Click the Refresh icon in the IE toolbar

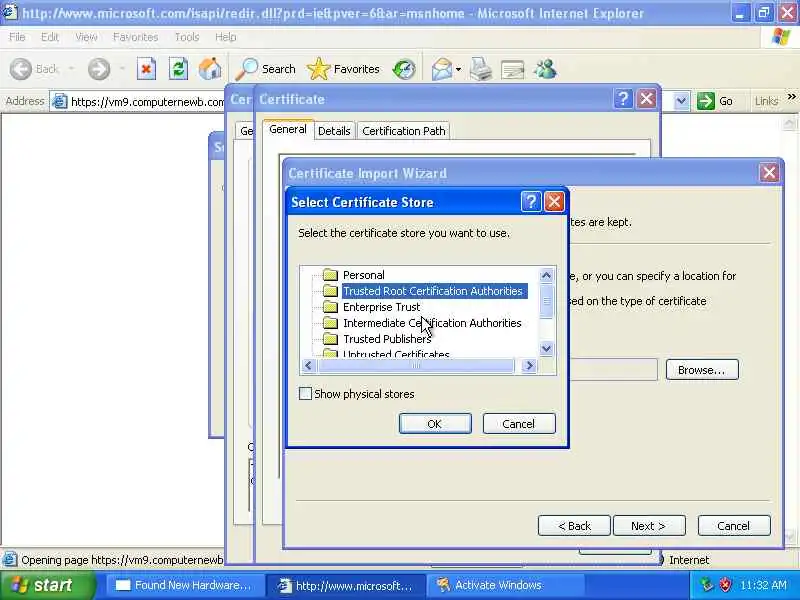click(178, 69)
